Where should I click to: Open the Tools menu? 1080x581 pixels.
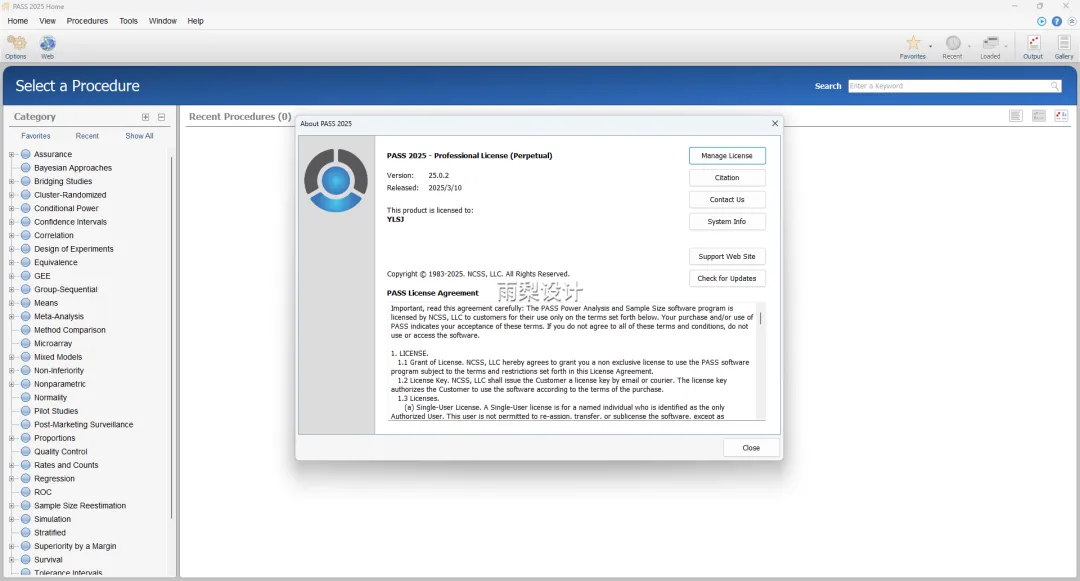click(x=129, y=21)
